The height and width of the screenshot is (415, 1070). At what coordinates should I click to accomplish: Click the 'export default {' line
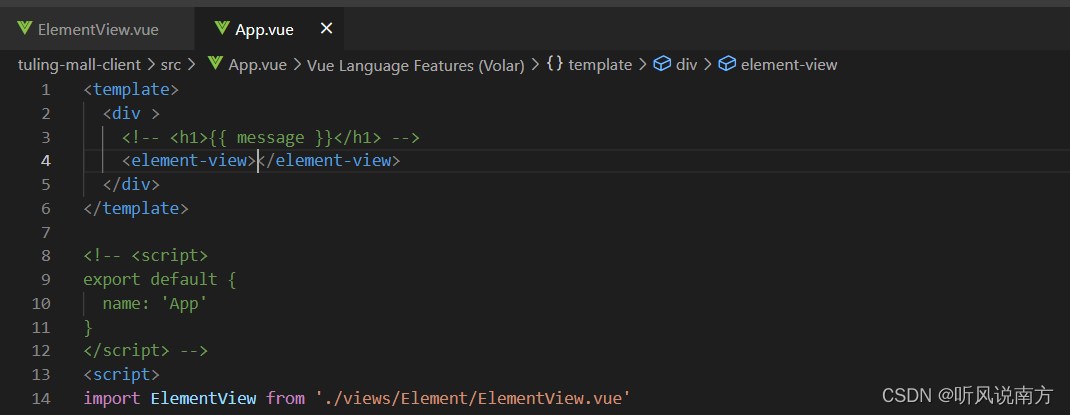pyautogui.click(x=160, y=280)
